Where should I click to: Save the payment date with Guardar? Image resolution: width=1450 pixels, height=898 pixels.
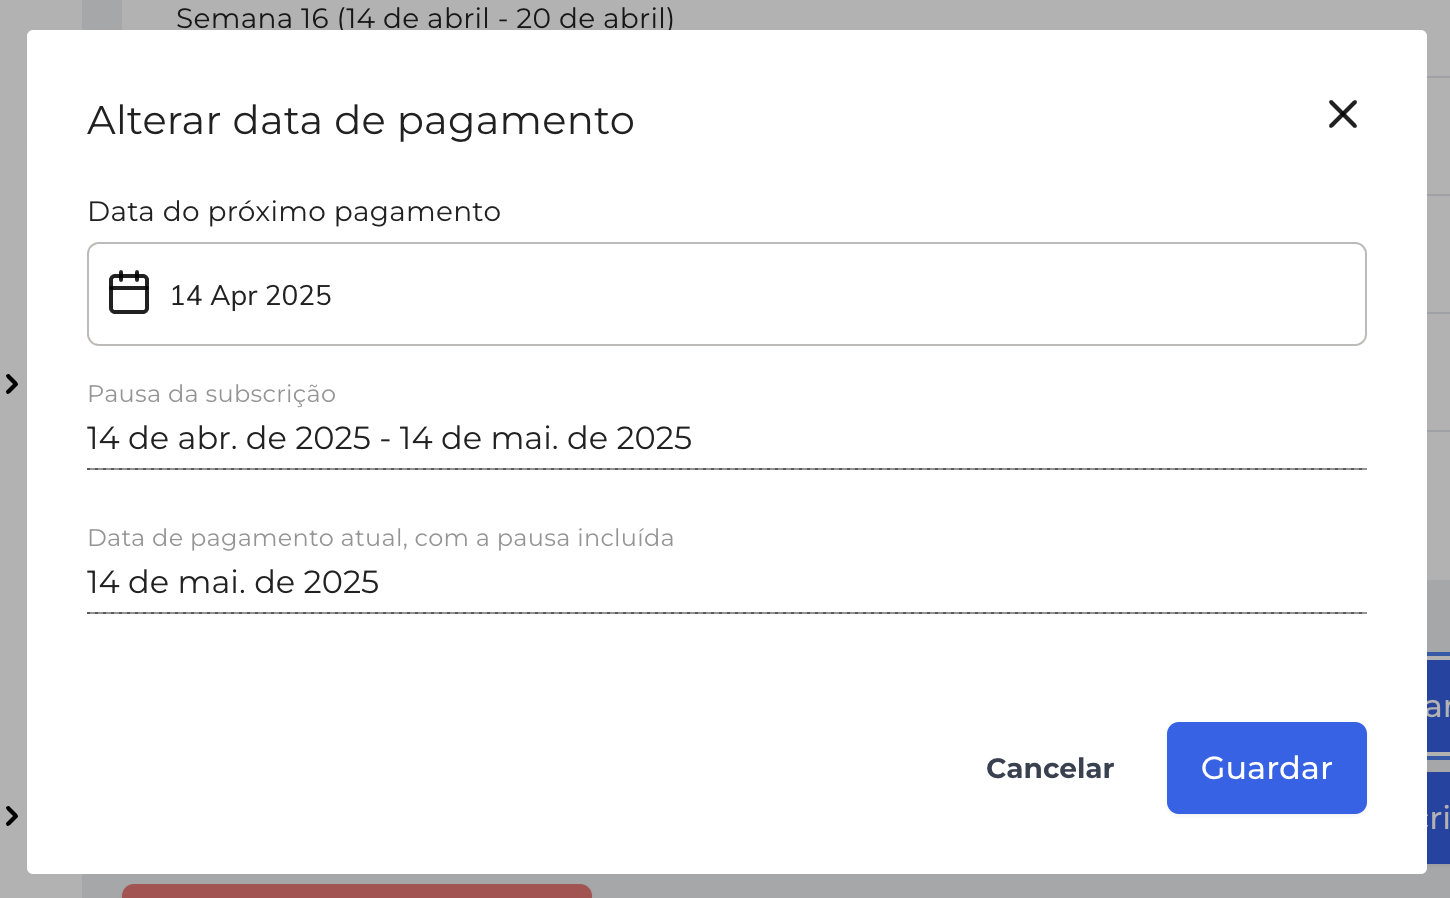[1266, 768]
